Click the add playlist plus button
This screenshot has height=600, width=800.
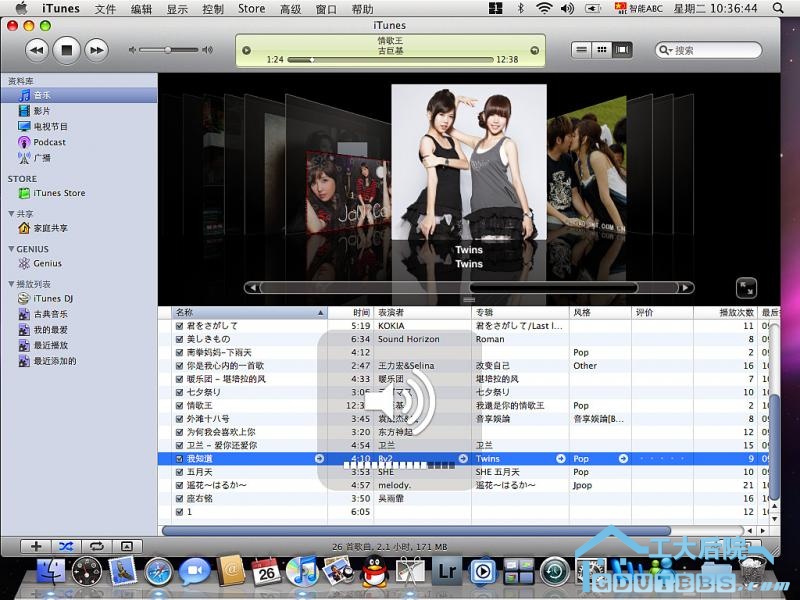(36, 546)
